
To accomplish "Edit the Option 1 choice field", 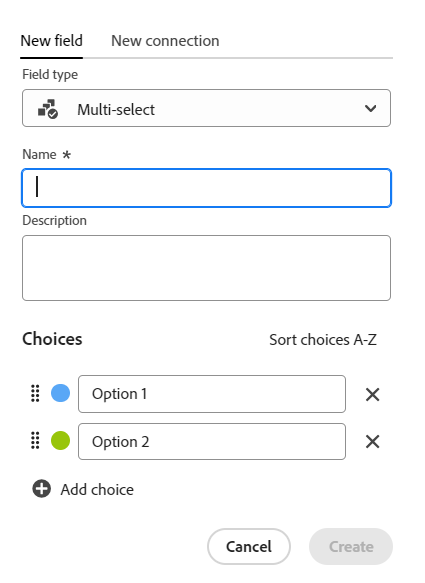I will pyautogui.click(x=212, y=394).
